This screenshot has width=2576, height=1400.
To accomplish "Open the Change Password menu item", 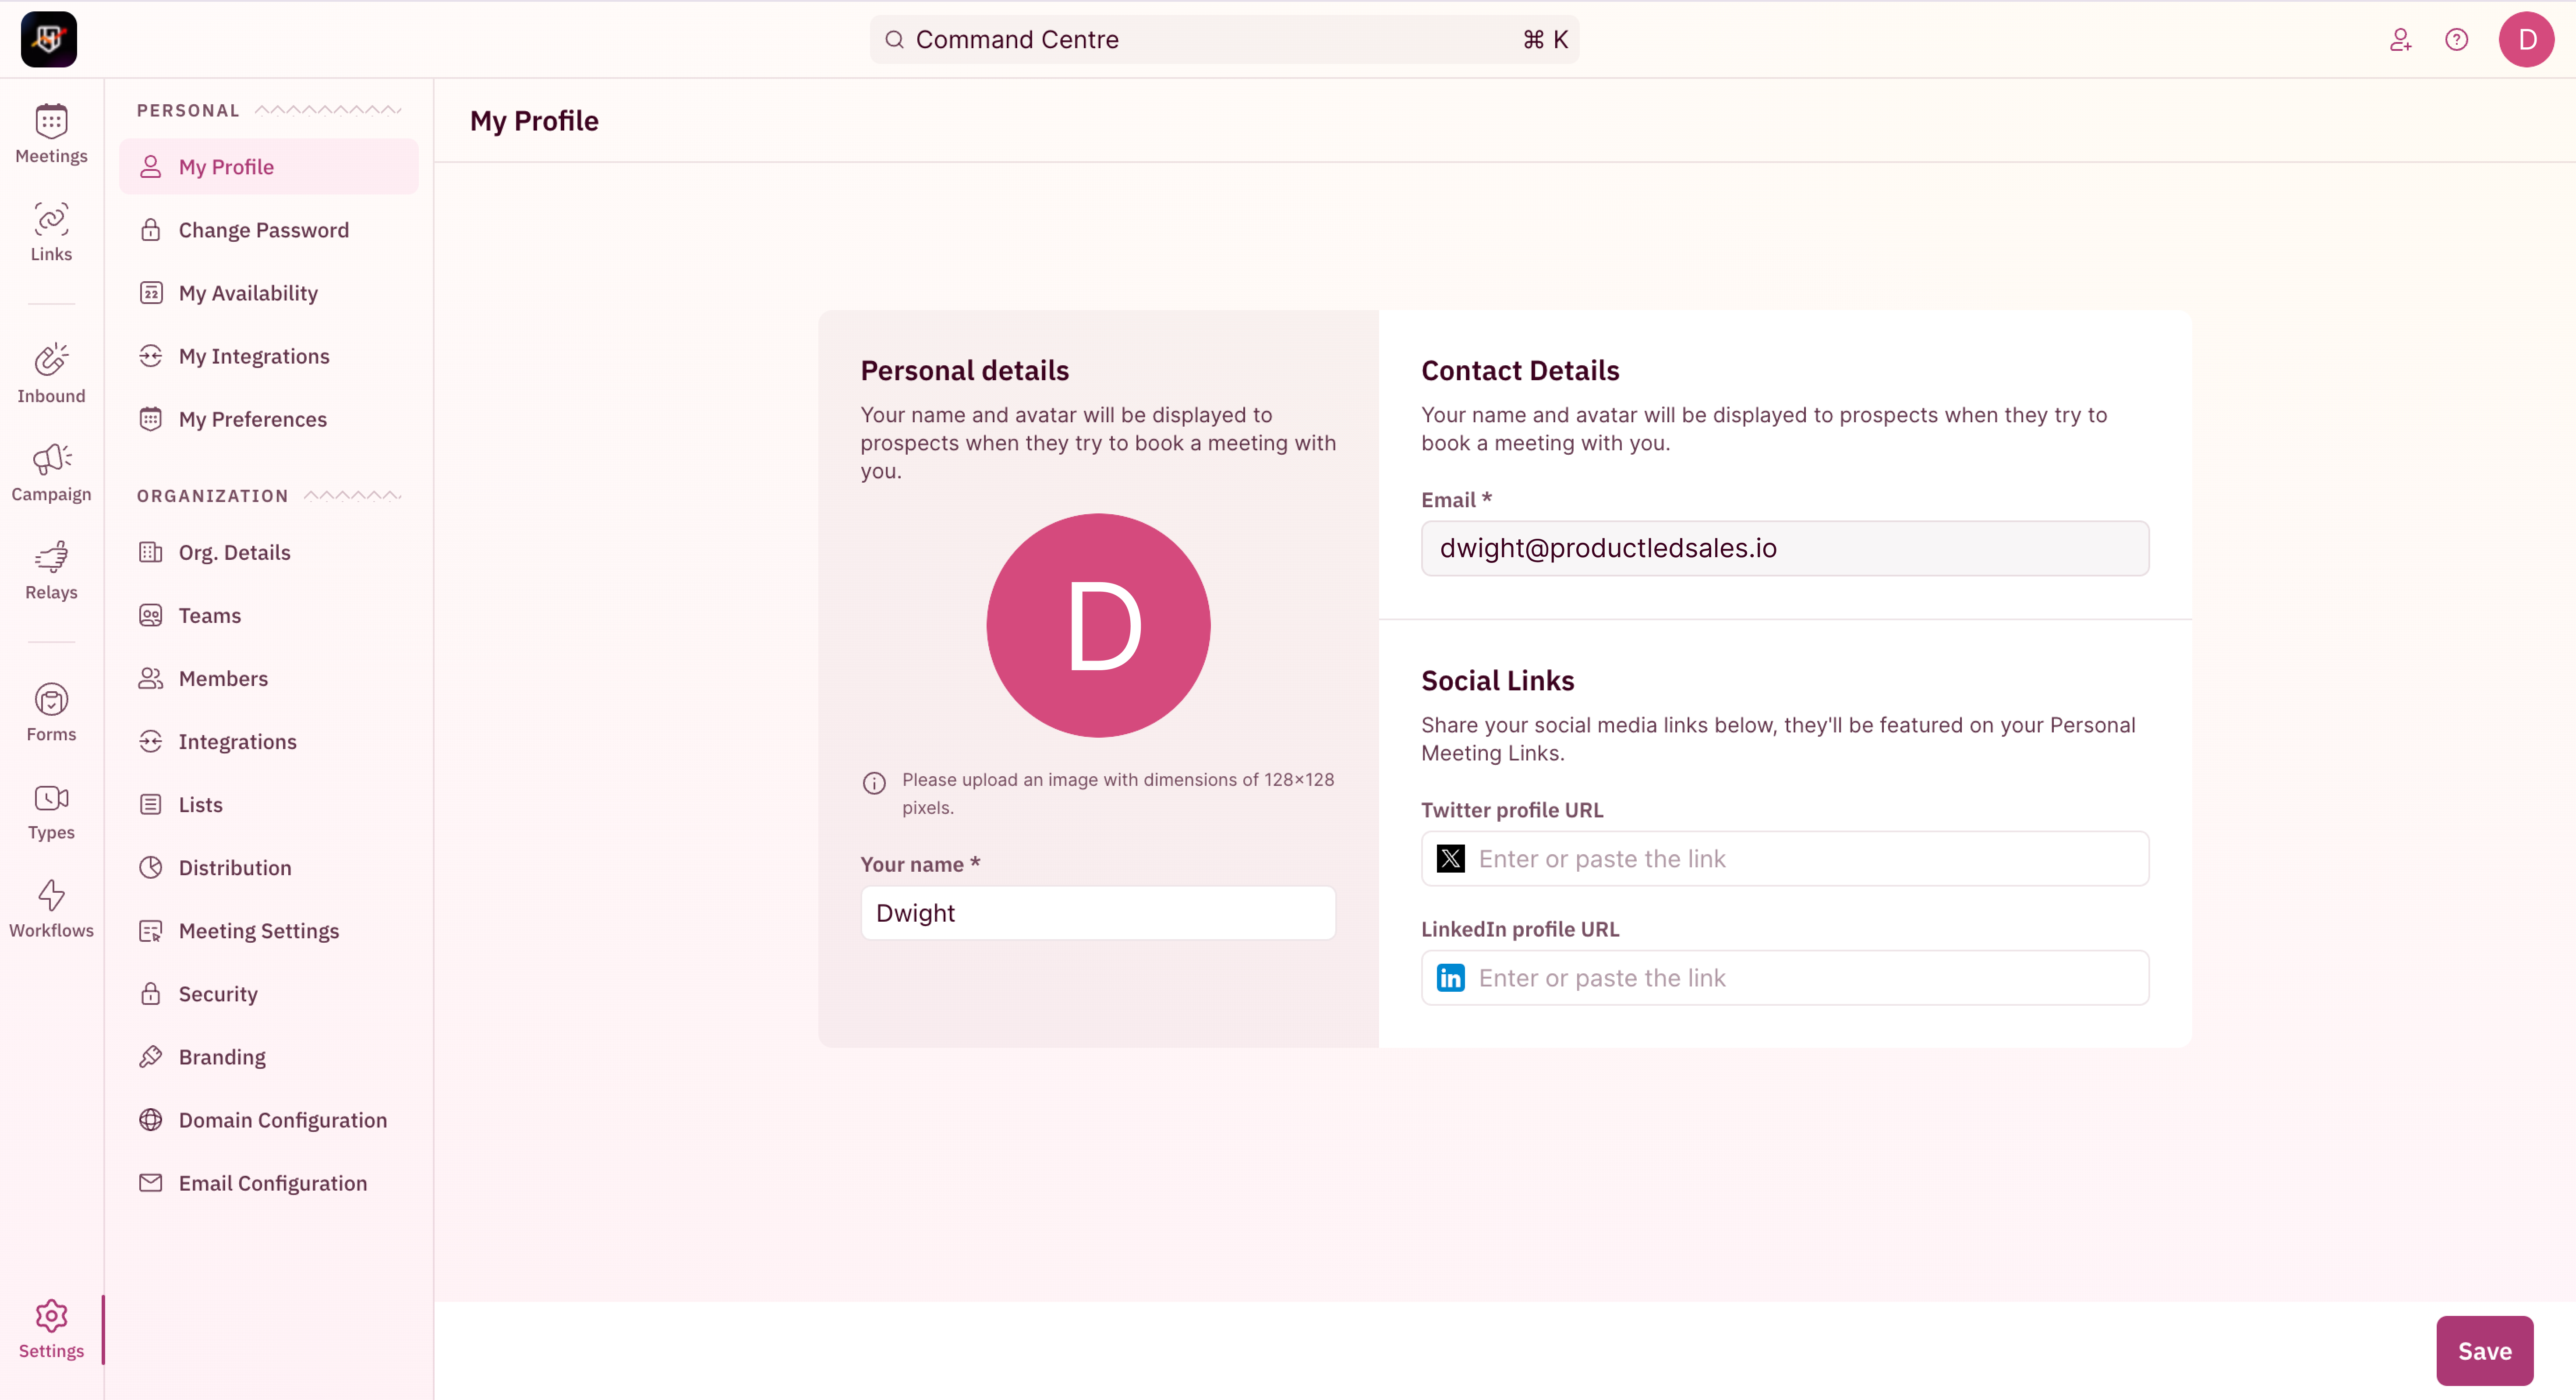I will click(x=263, y=230).
